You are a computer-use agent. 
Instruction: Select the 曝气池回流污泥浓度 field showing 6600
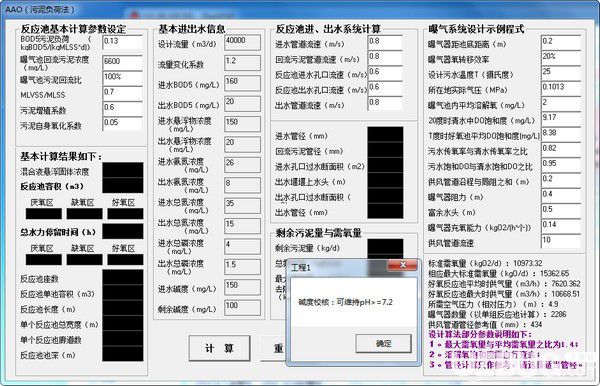[122, 62]
